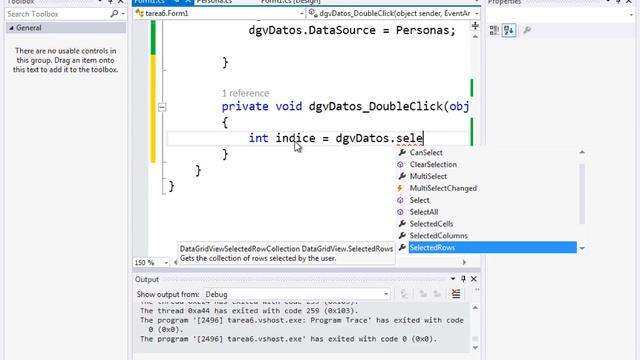This screenshot has width=640, height=360.
Task: Click wrench icon beside SelectedCells
Action: pyautogui.click(x=402, y=224)
